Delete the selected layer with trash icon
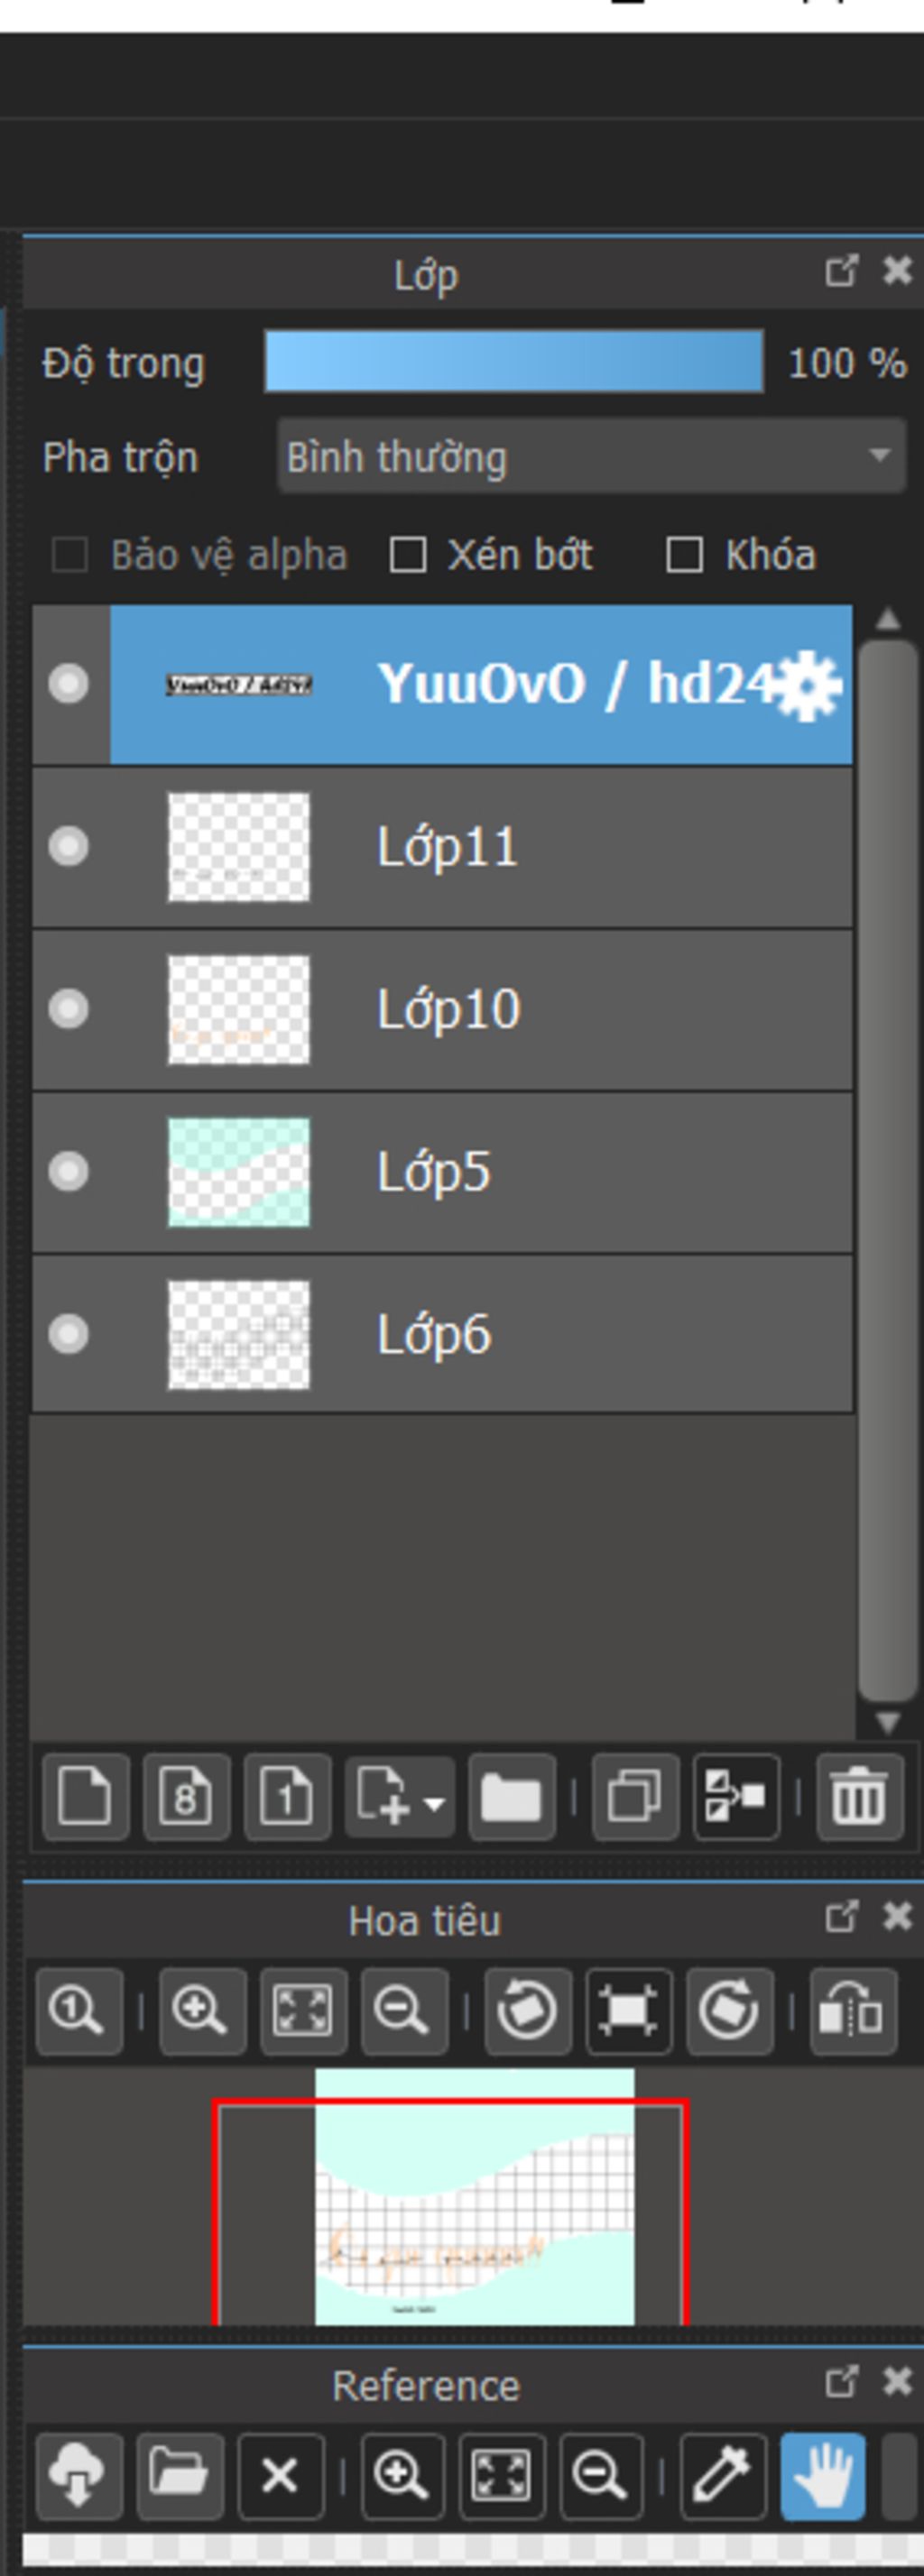Viewport: 924px width, 2576px height. pos(859,1796)
